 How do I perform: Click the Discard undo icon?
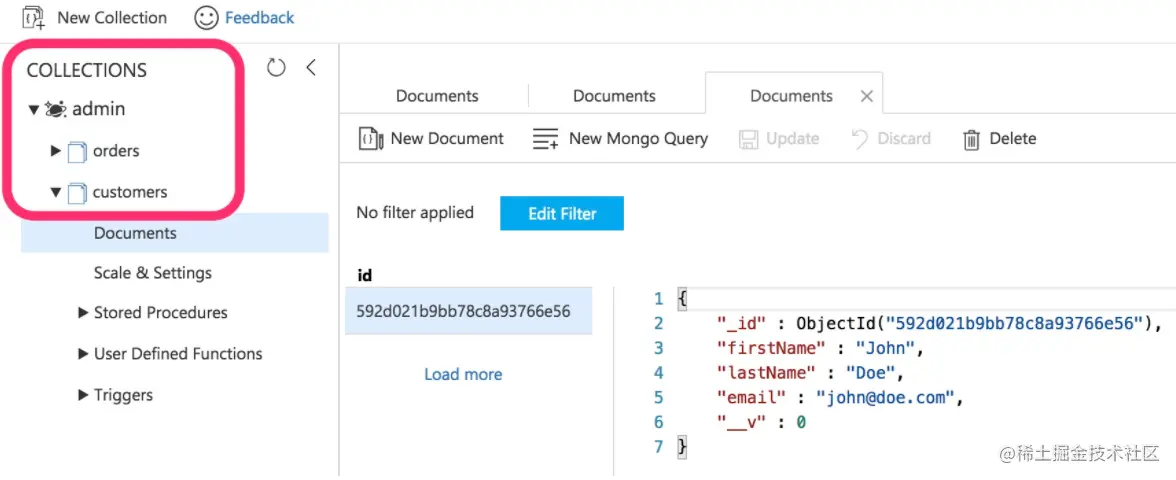point(860,139)
